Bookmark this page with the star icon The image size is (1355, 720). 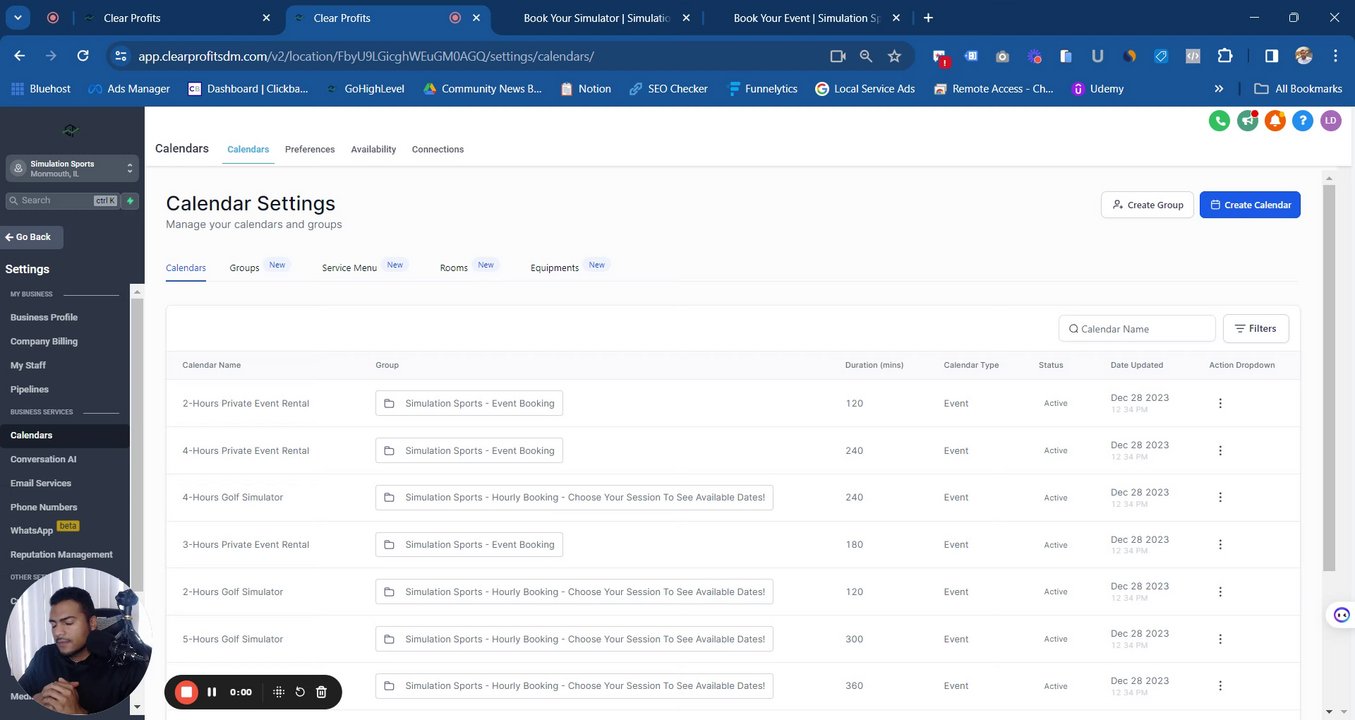(894, 56)
